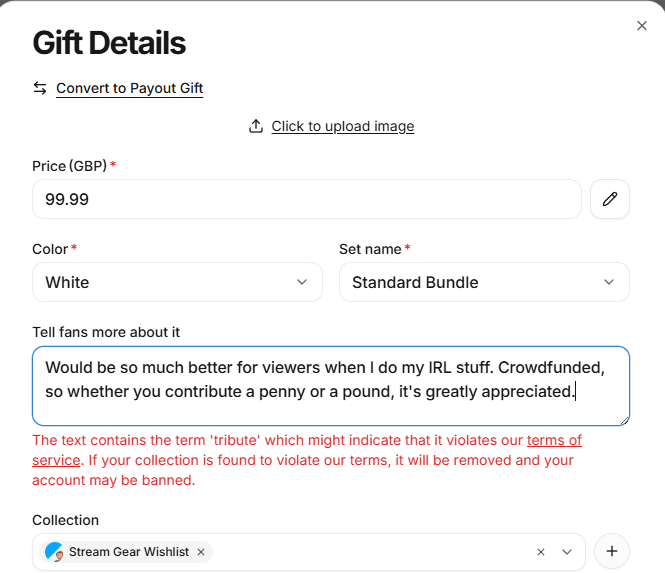665x573 pixels.
Task: Open Convert to Payout Gift link
Action: click(129, 88)
